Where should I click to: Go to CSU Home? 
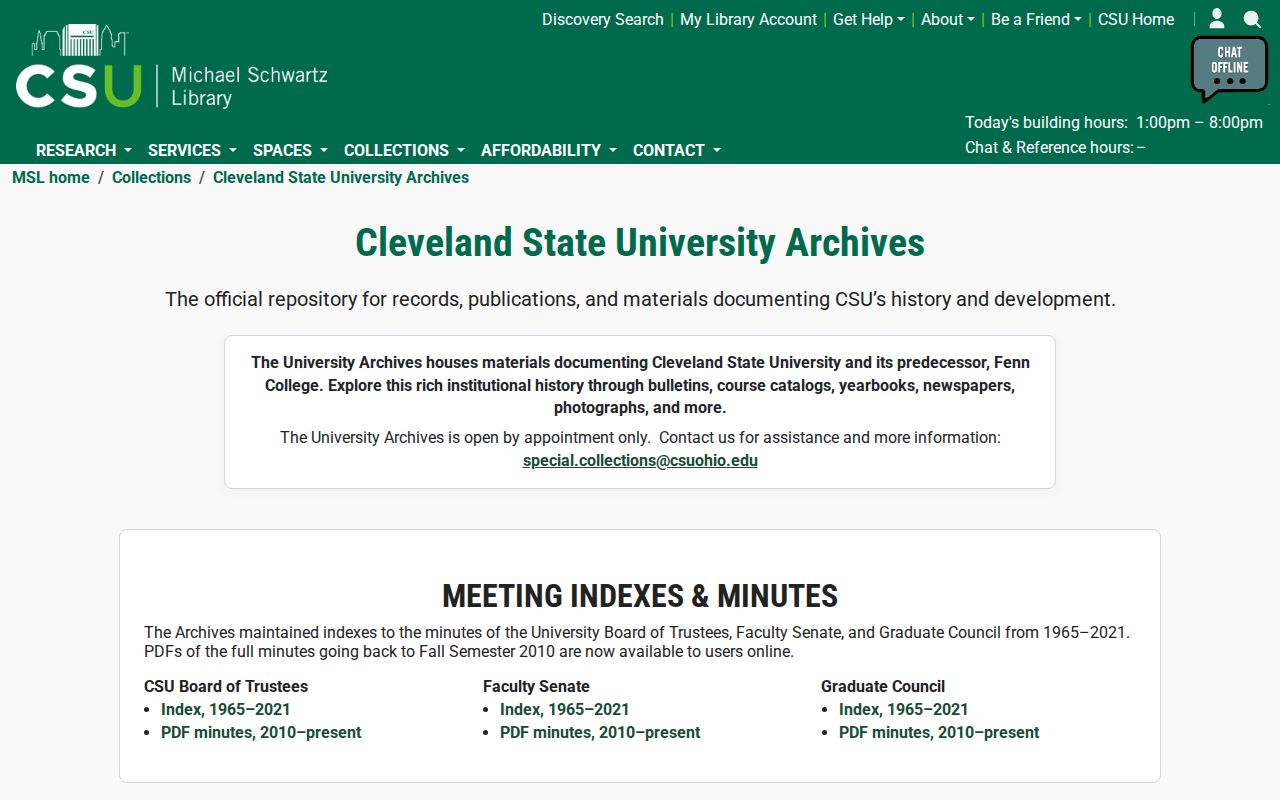coord(1136,19)
